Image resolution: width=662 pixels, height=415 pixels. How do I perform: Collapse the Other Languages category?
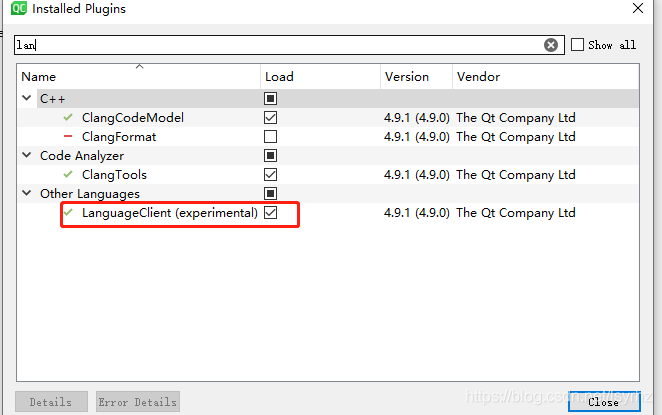(x=27, y=193)
